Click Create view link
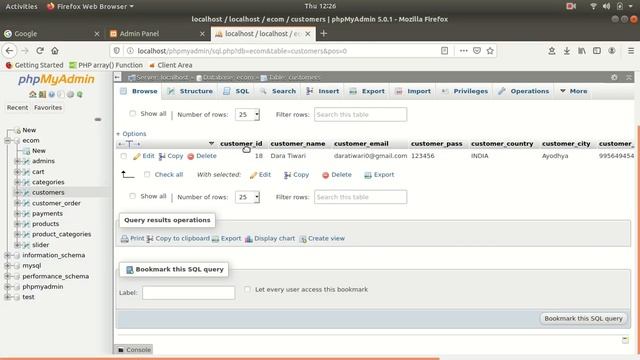Image resolution: width=640 pixels, height=360 pixels. click(x=322, y=238)
